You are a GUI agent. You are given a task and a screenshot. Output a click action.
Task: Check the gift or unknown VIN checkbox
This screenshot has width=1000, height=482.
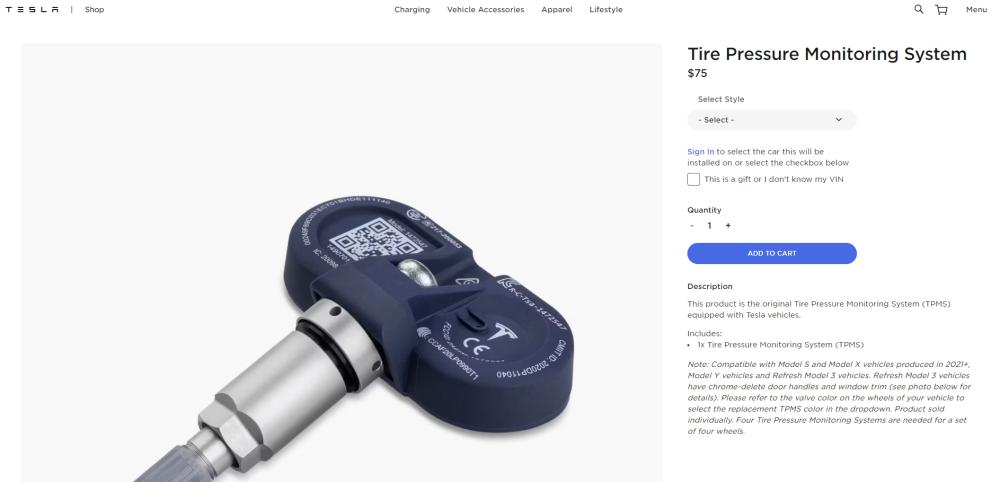693,179
